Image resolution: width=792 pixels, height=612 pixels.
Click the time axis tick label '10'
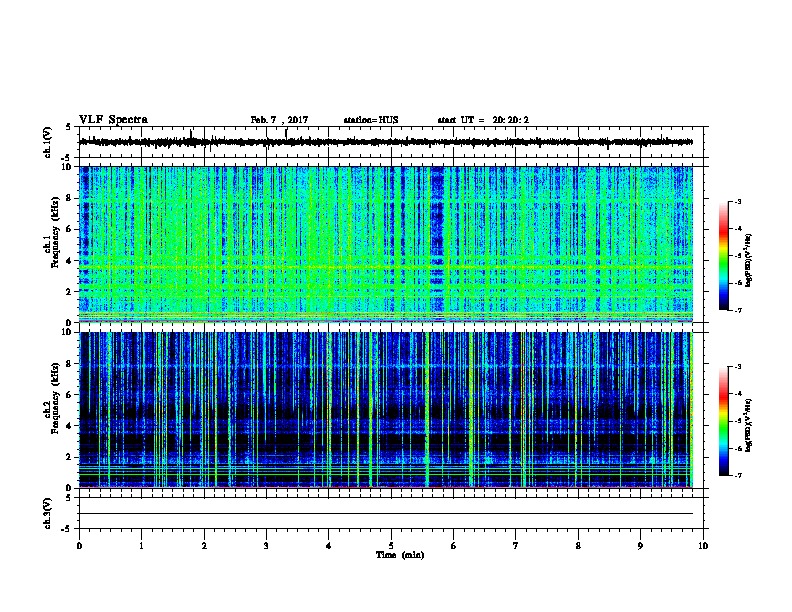pyautogui.click(x=703, y=546)
